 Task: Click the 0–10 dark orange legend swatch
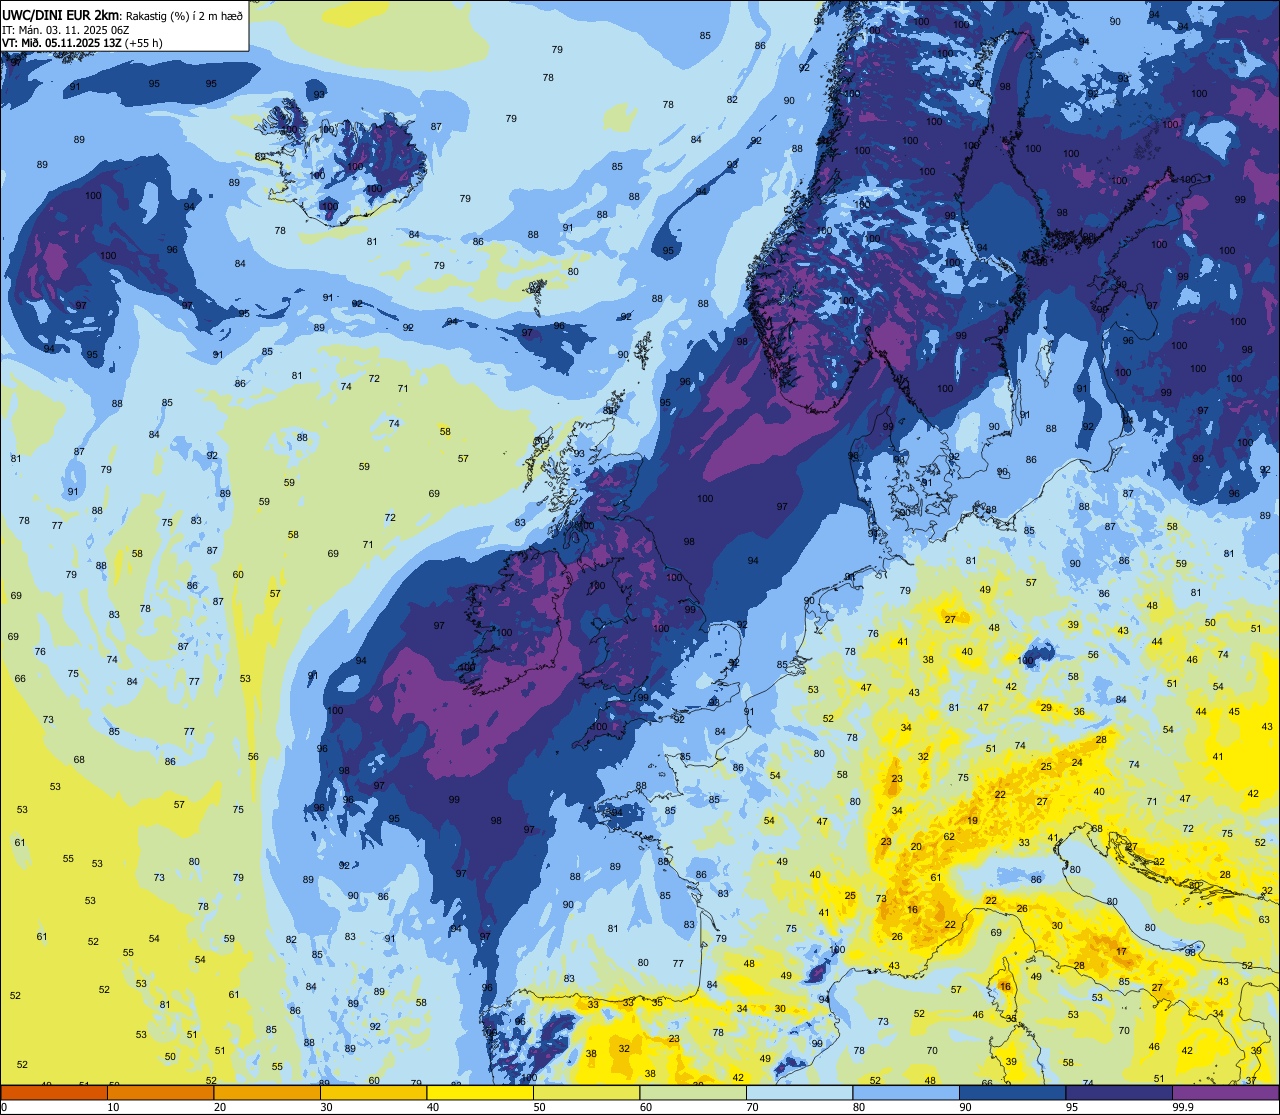point(54,1093)
